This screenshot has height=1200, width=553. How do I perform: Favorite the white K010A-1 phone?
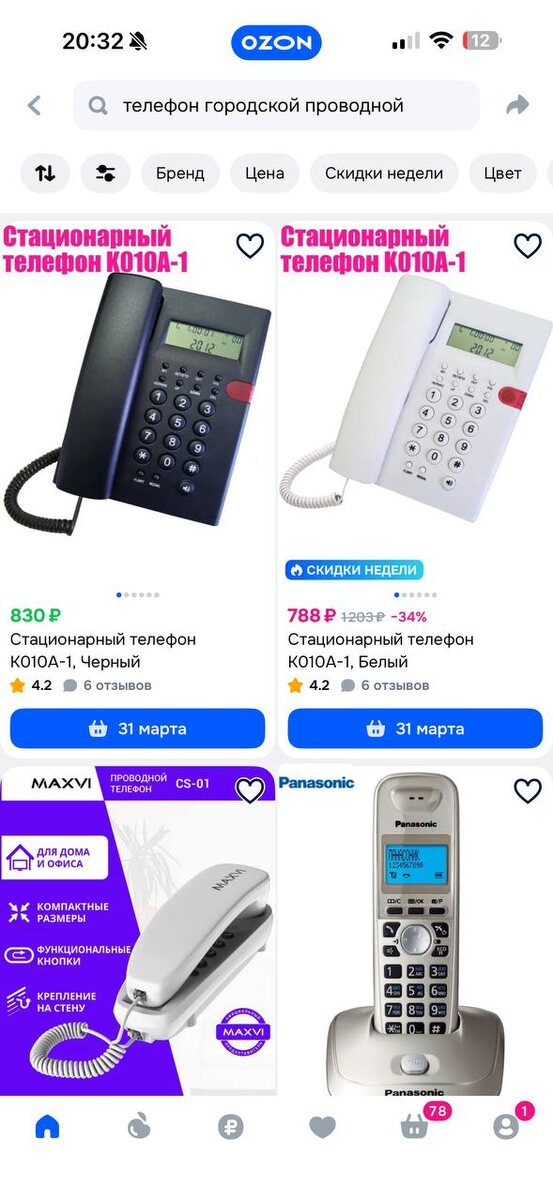[527, 246]
